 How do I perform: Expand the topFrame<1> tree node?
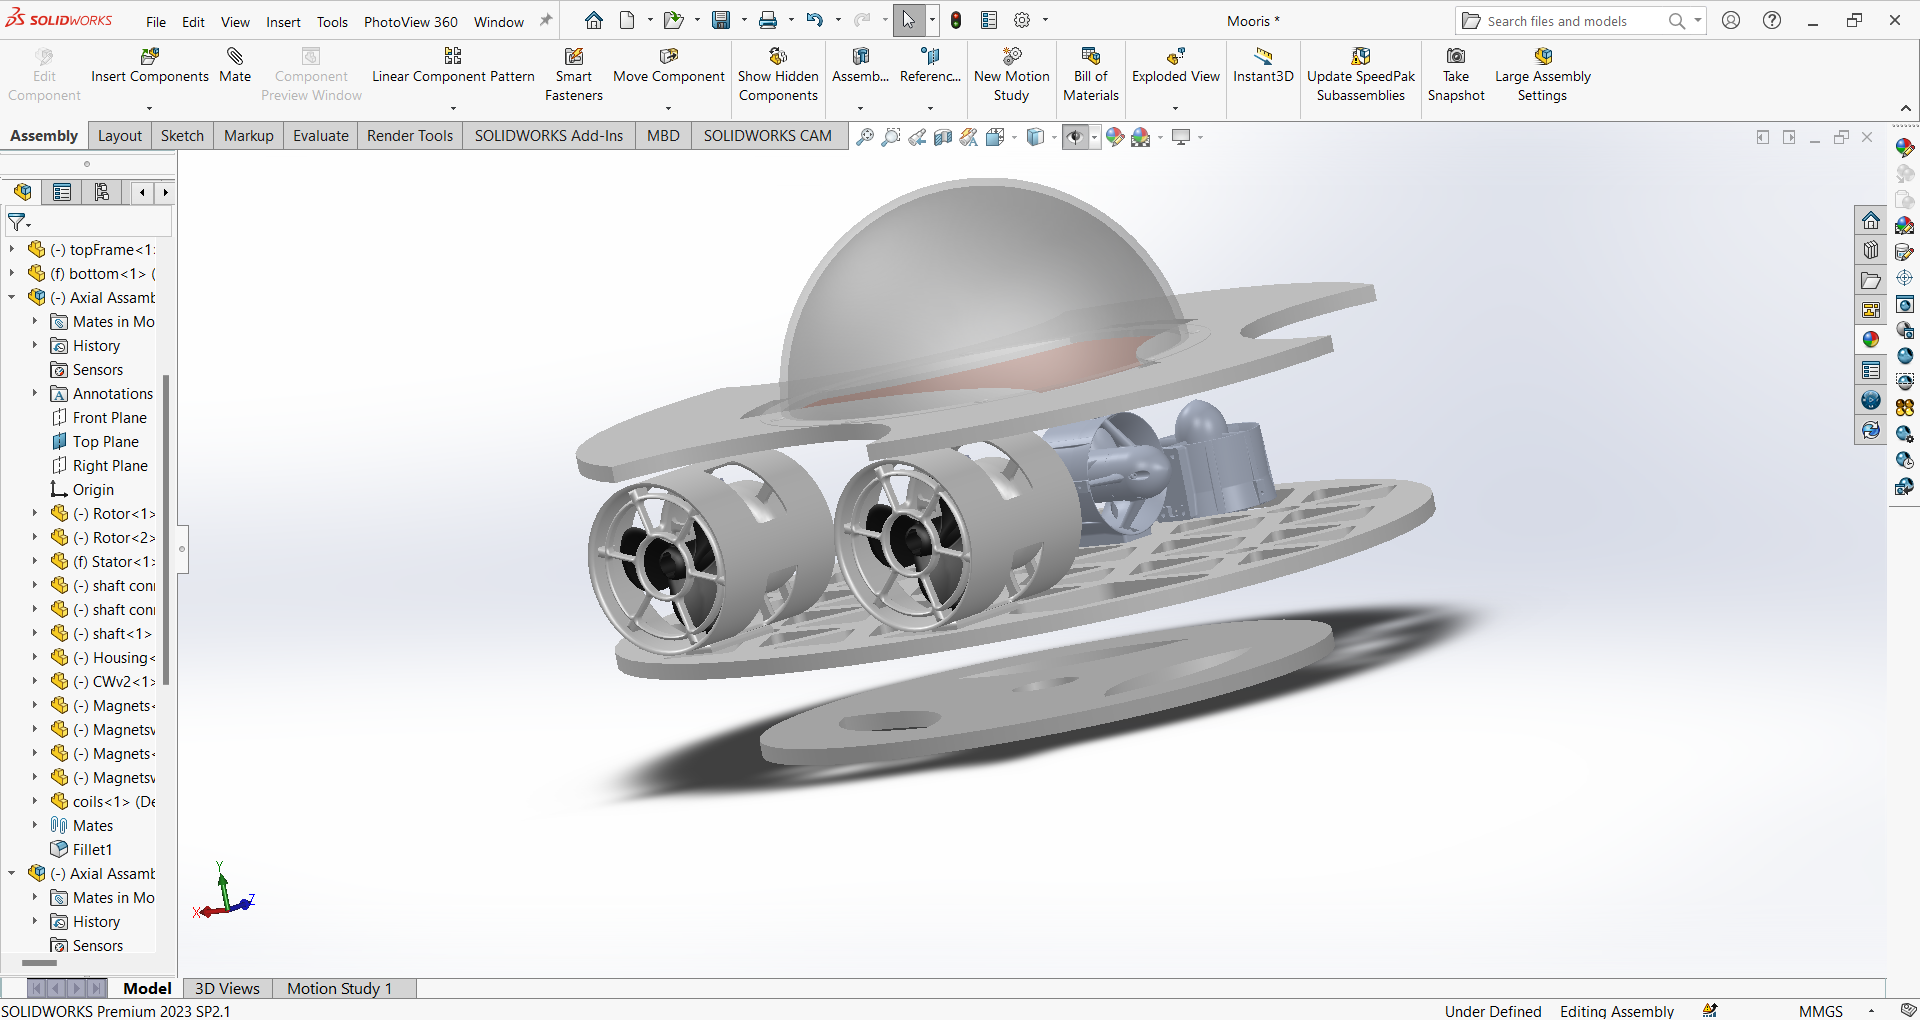[12, 250]
